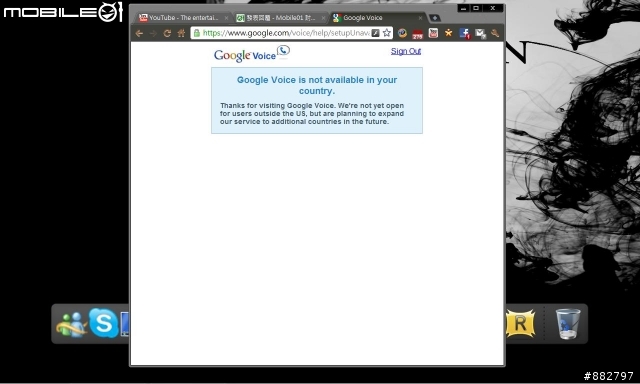Launch Skype from the dock
640x384 pixels.
coord(103,323)
